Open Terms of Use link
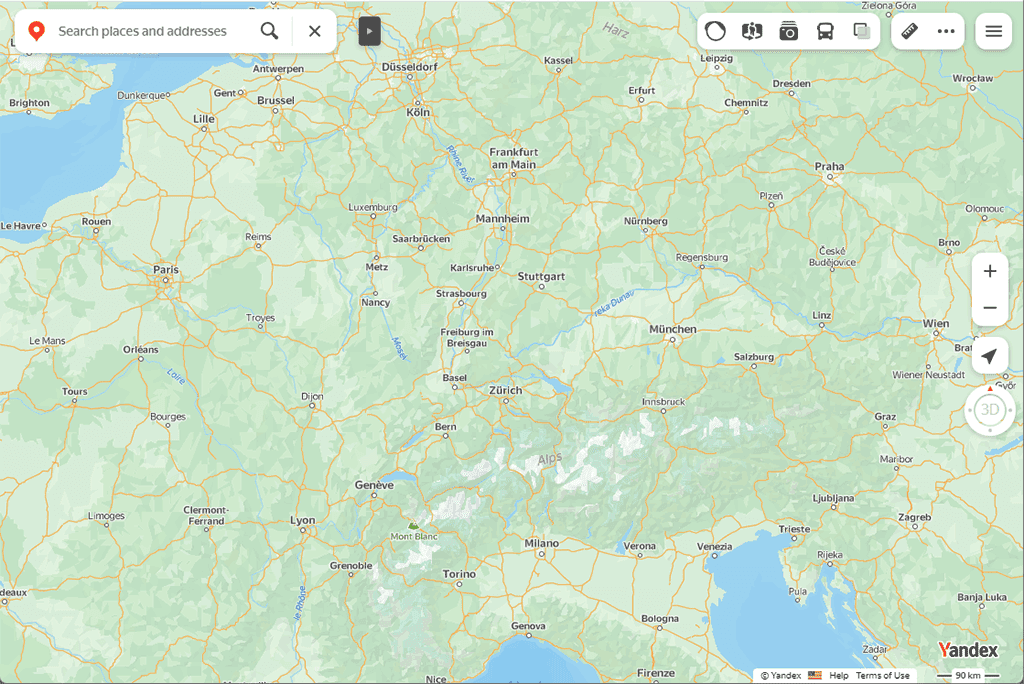1024x684 pixels. click(x=882, y=676)
